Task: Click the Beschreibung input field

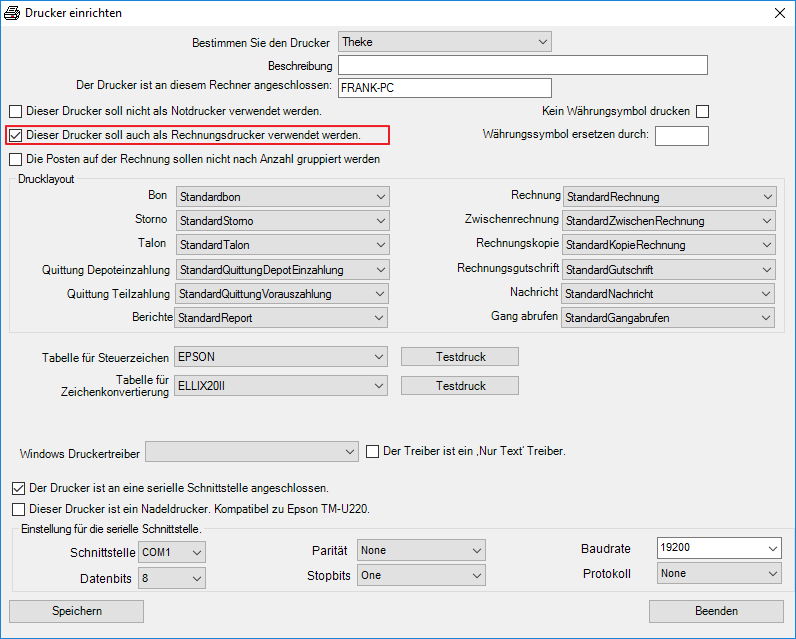Action: [523, 65]
